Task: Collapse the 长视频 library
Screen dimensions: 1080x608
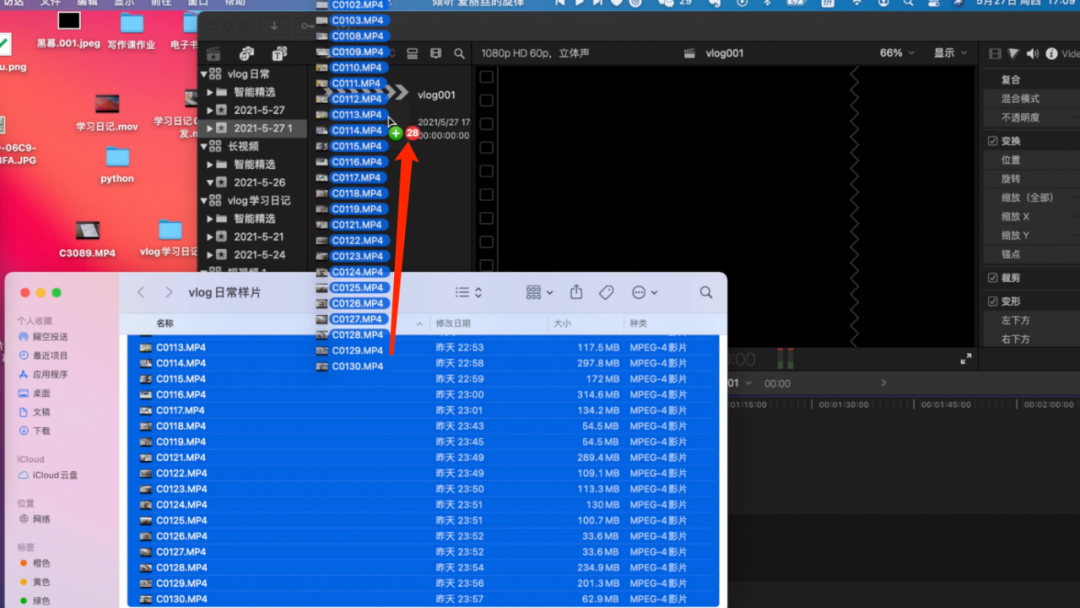Action: pyautogui.click(x=204, y=146)
